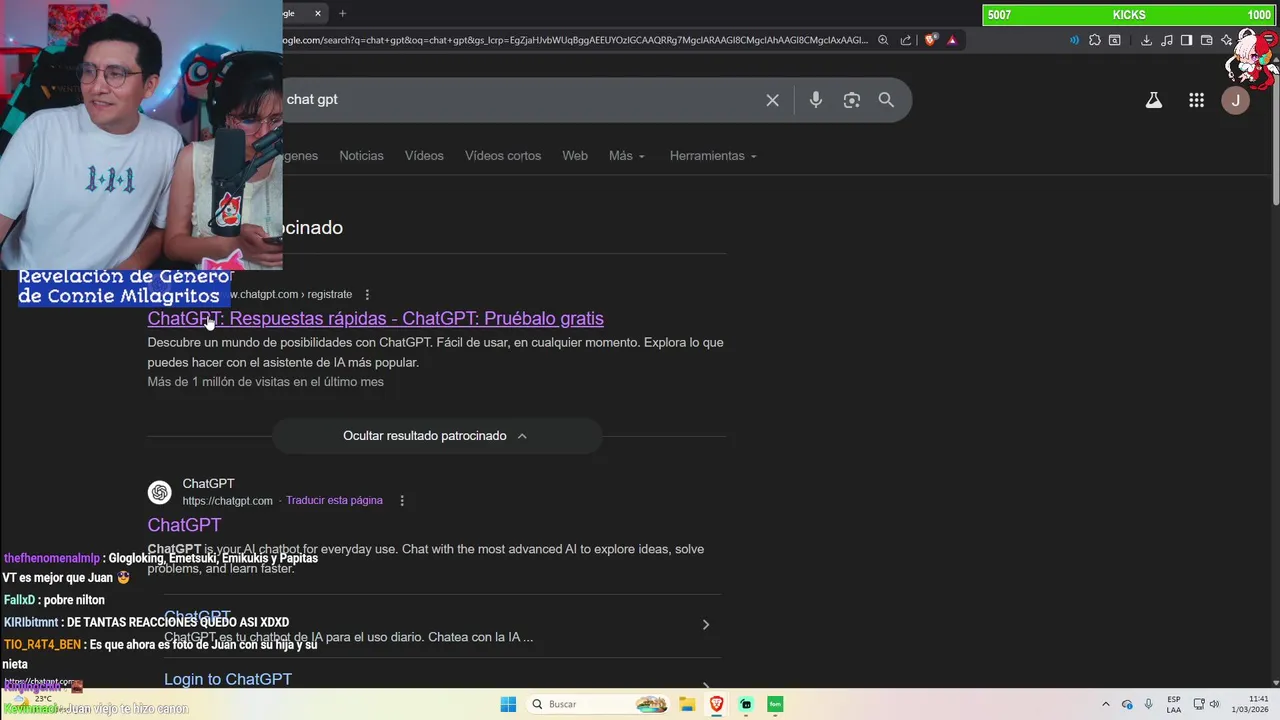
Task: Open the green fom taskbar app
Action: coord(775,704)
